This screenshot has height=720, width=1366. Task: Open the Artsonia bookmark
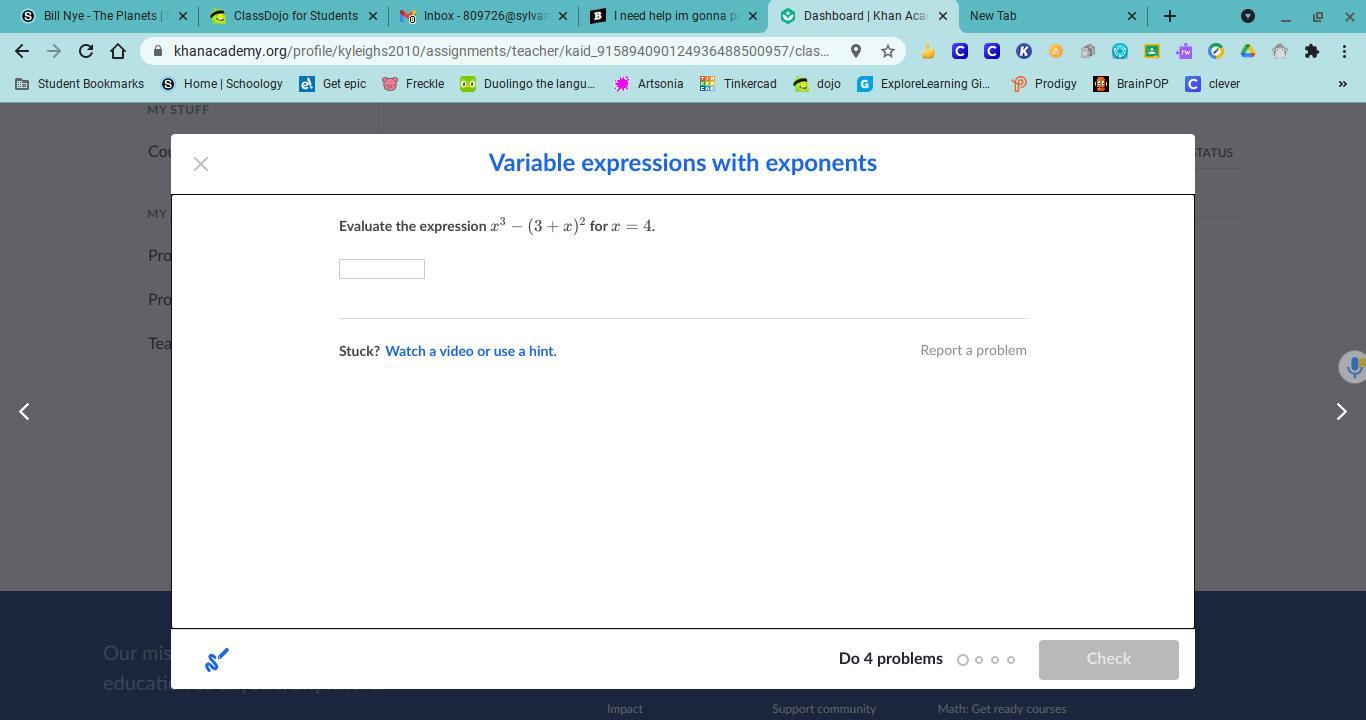coord(649,84)
